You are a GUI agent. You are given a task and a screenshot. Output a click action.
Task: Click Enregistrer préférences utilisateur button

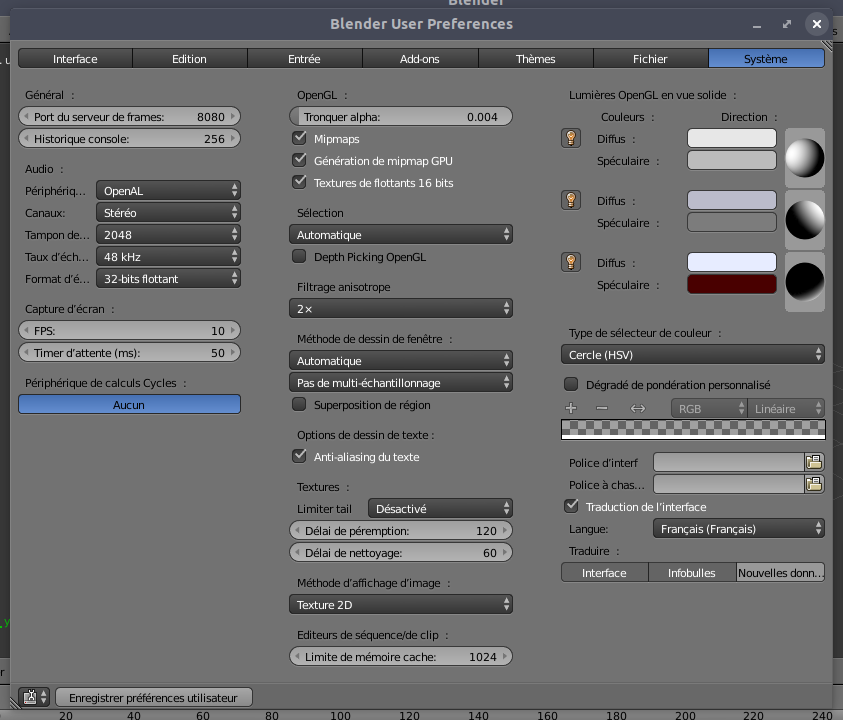(x=154, y=697)
